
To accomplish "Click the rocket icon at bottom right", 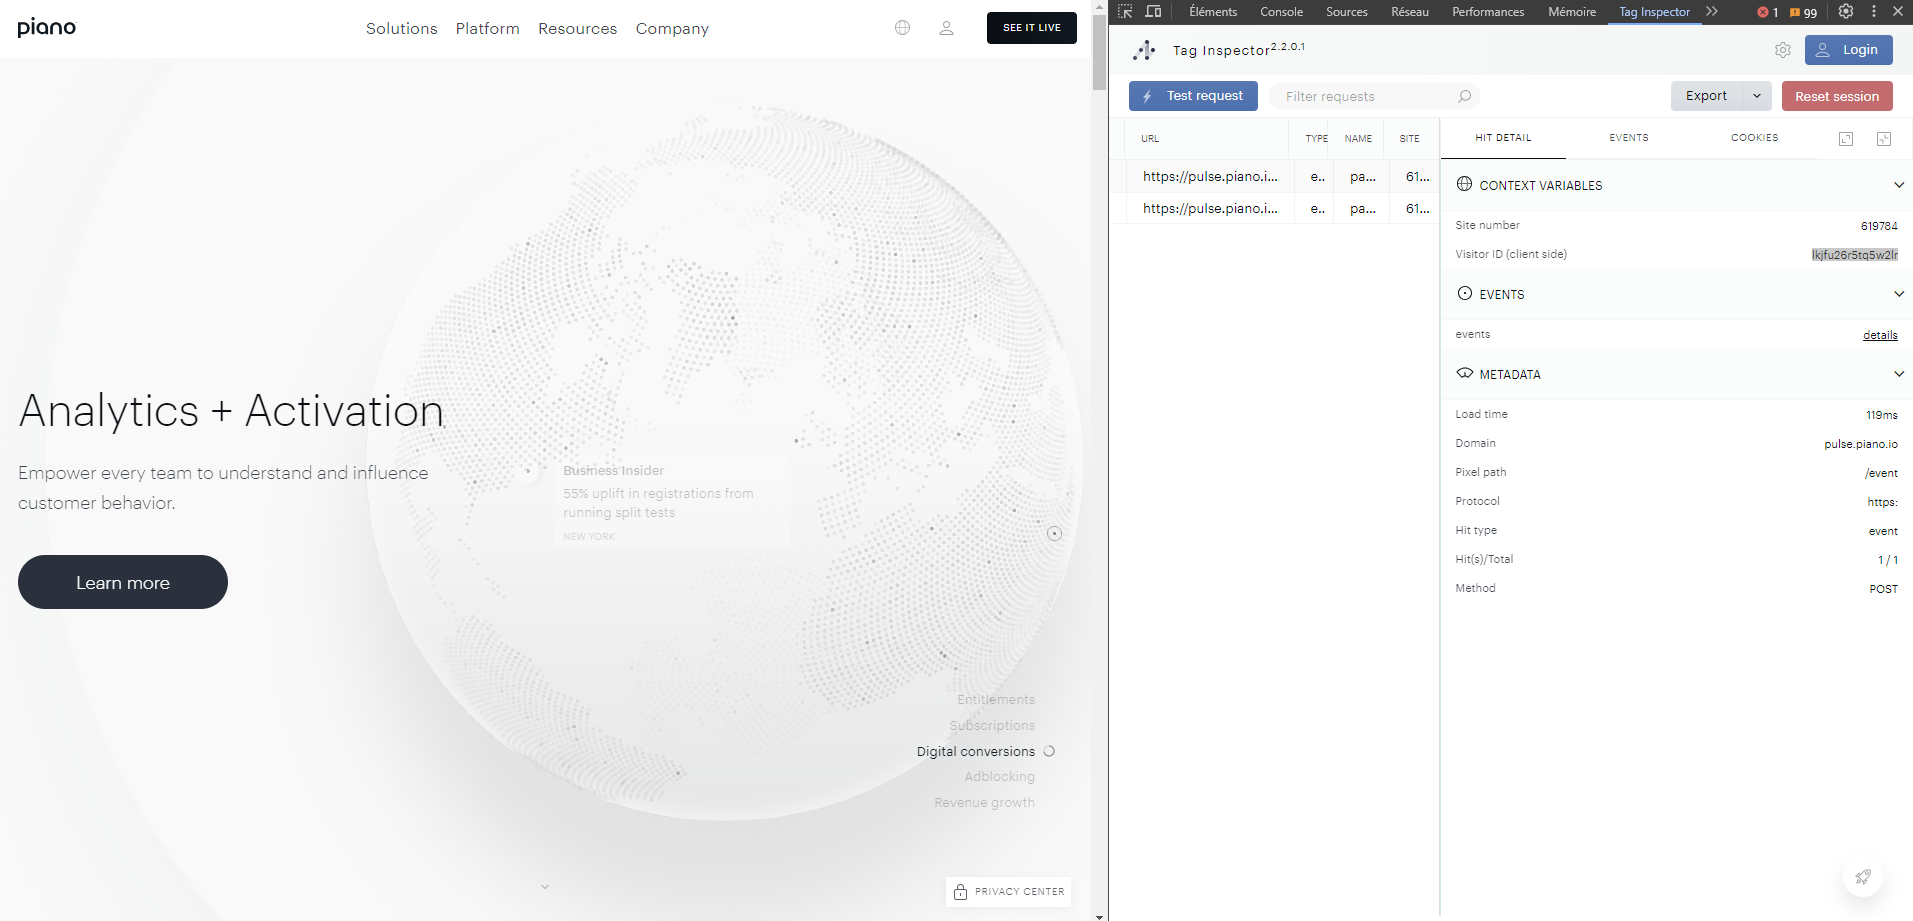I will 1862,877.
